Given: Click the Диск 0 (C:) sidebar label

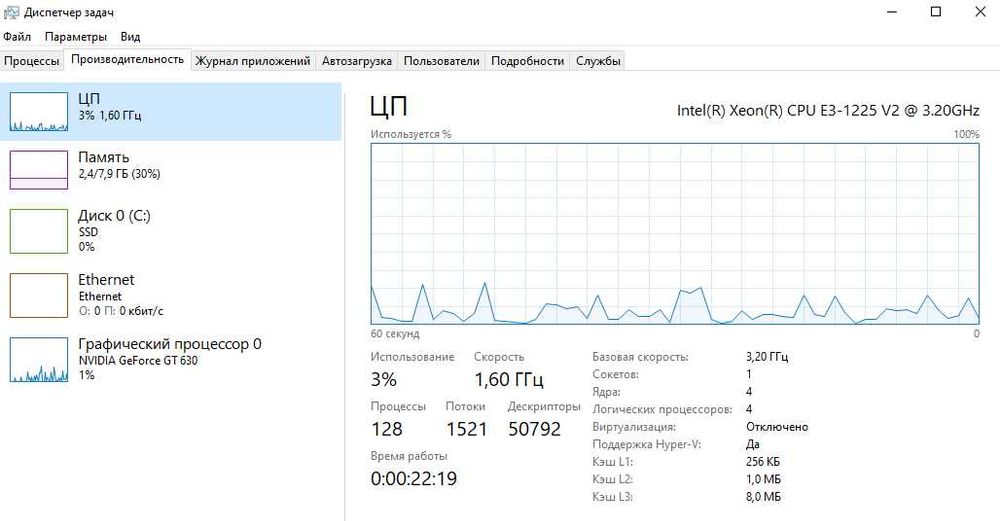Looking at the screenshot, I should tap(115, 216).
